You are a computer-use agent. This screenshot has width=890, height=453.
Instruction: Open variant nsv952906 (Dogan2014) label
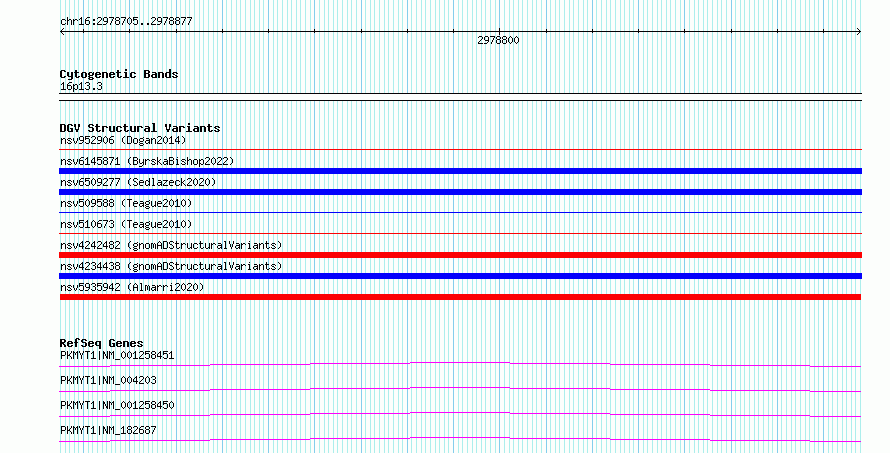(x=123, y=140)
